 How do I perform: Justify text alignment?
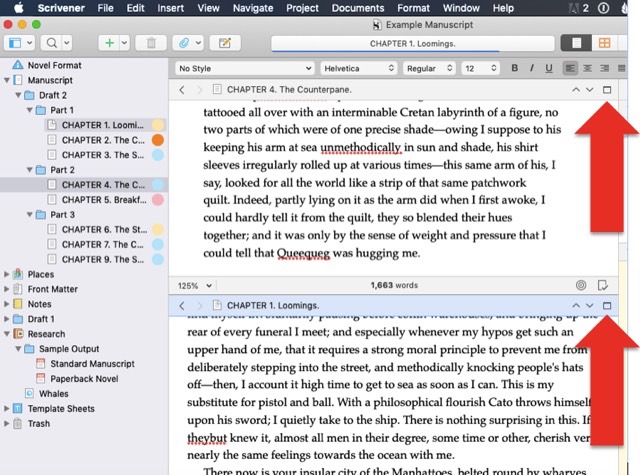tap(621, 68)
